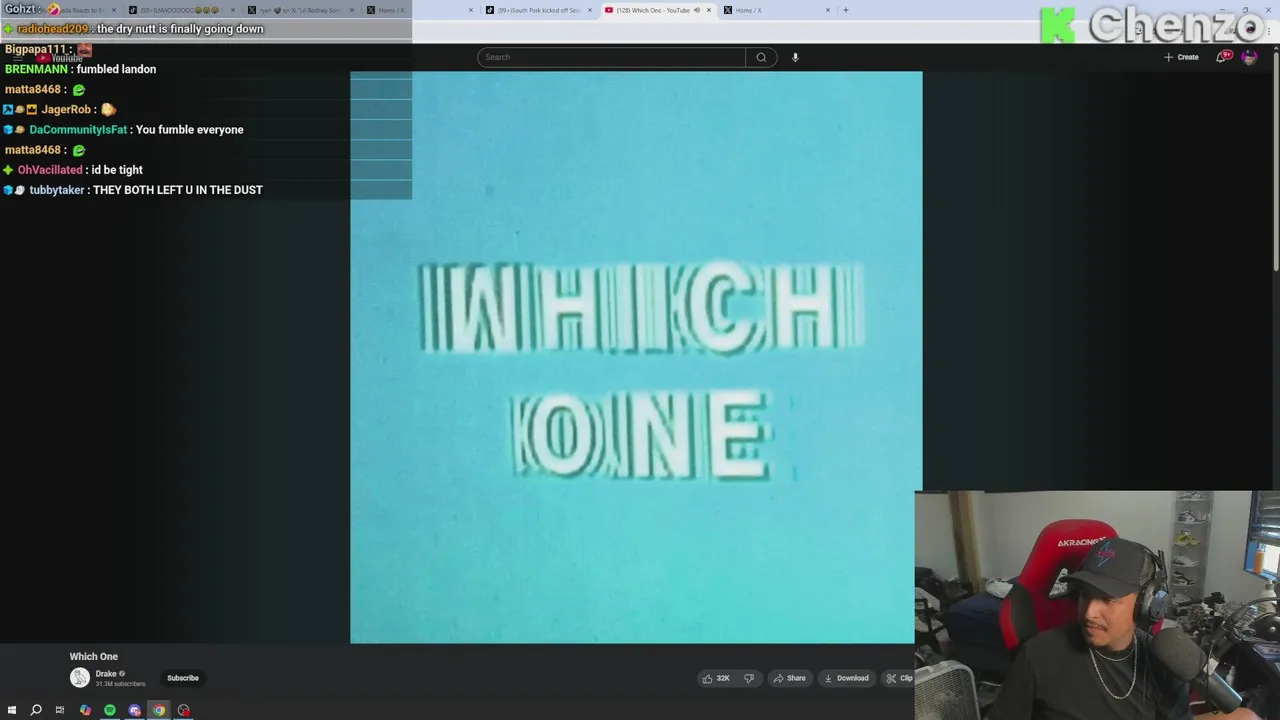This screenshot has height=720, width=1280.
Task: Like the video with 32K likes
Action: point(715,678)
